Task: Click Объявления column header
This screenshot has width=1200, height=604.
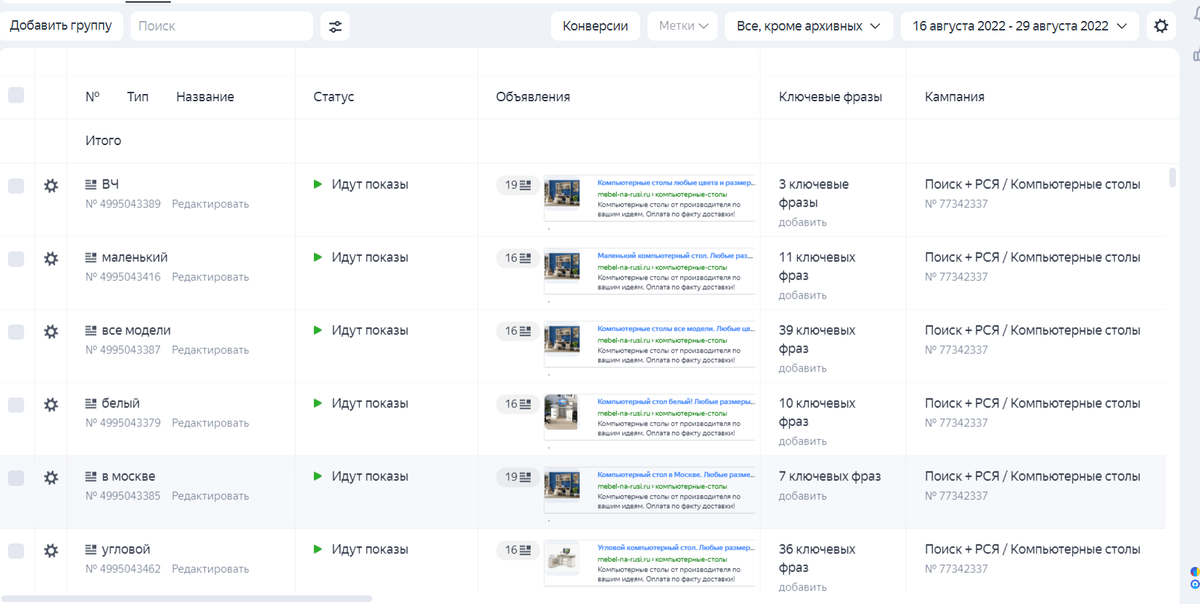Action: click(x=533, y=97)
